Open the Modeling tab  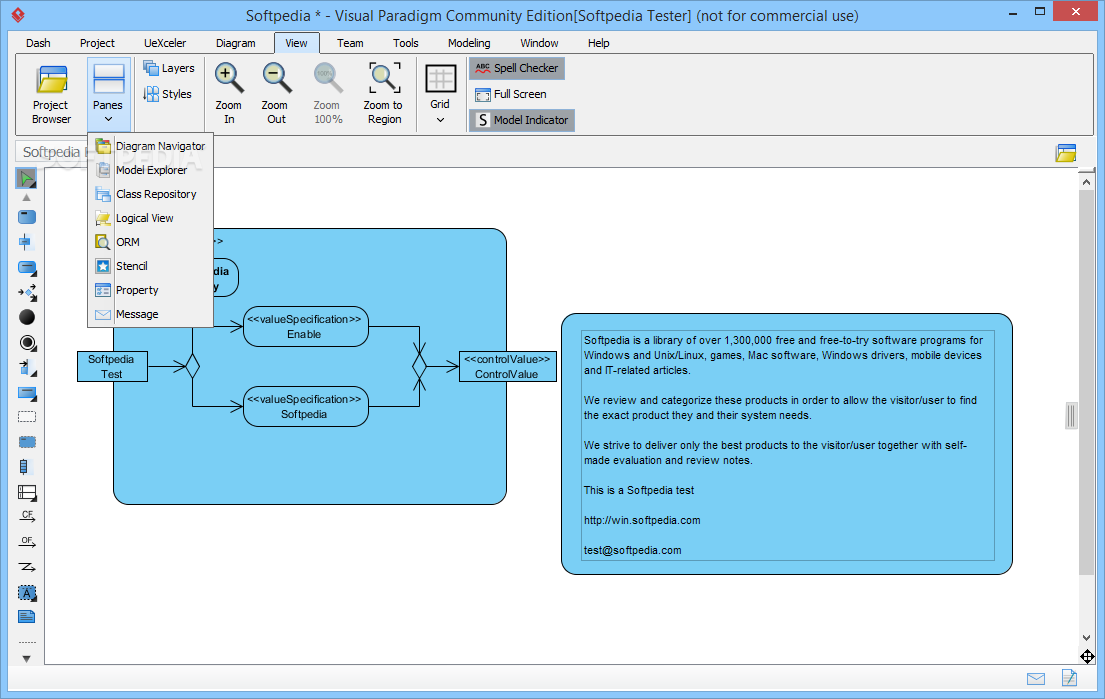point(469,43)
